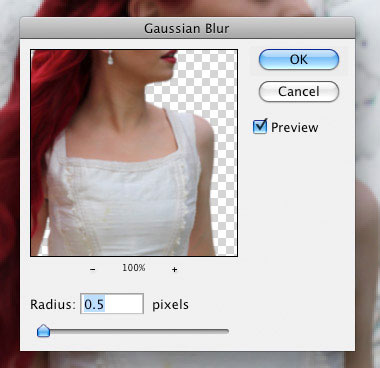Click the Gaussian Blur title bar

point(187,28)
